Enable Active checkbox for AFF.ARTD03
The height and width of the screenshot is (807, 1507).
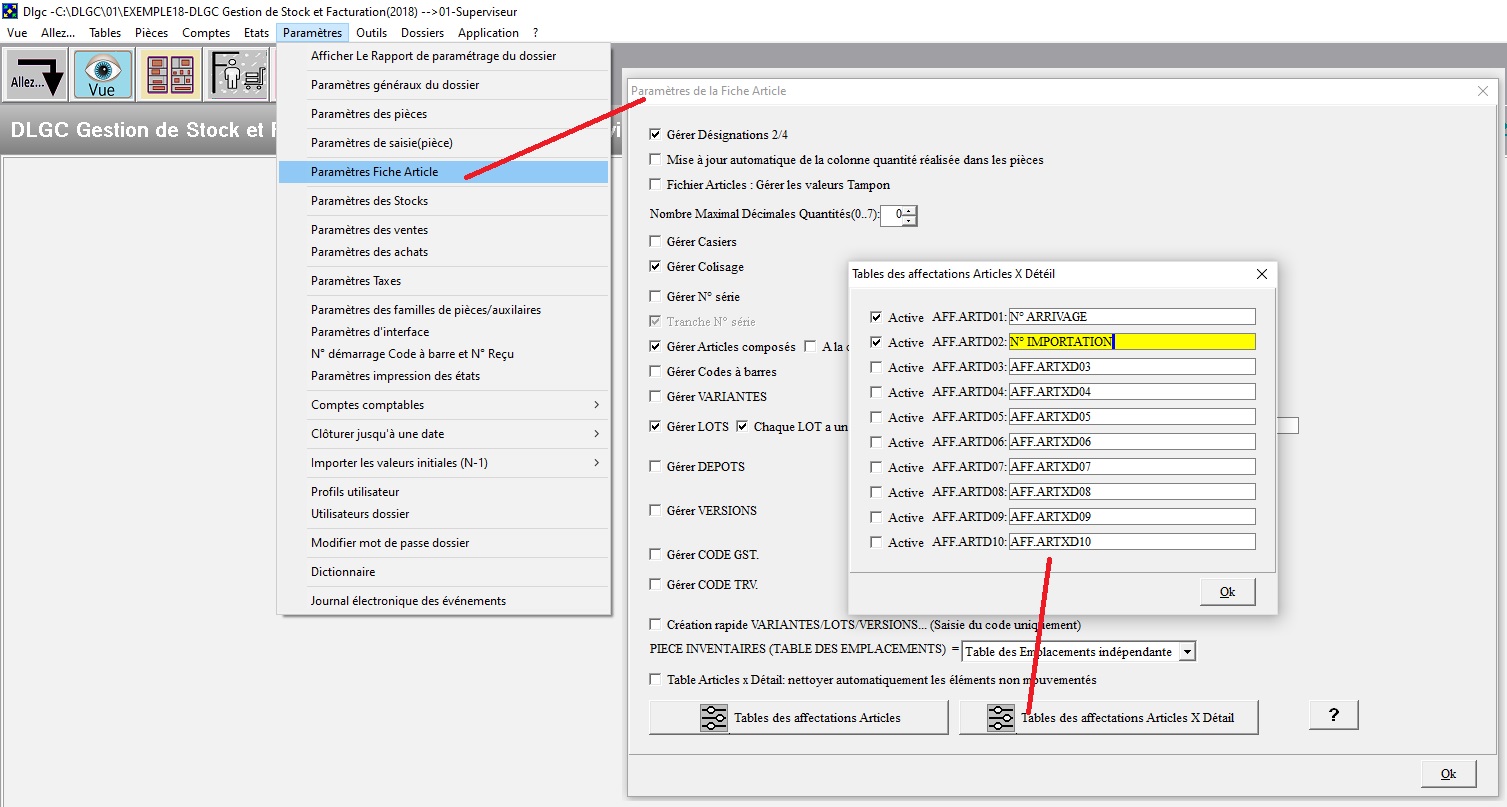877,367
